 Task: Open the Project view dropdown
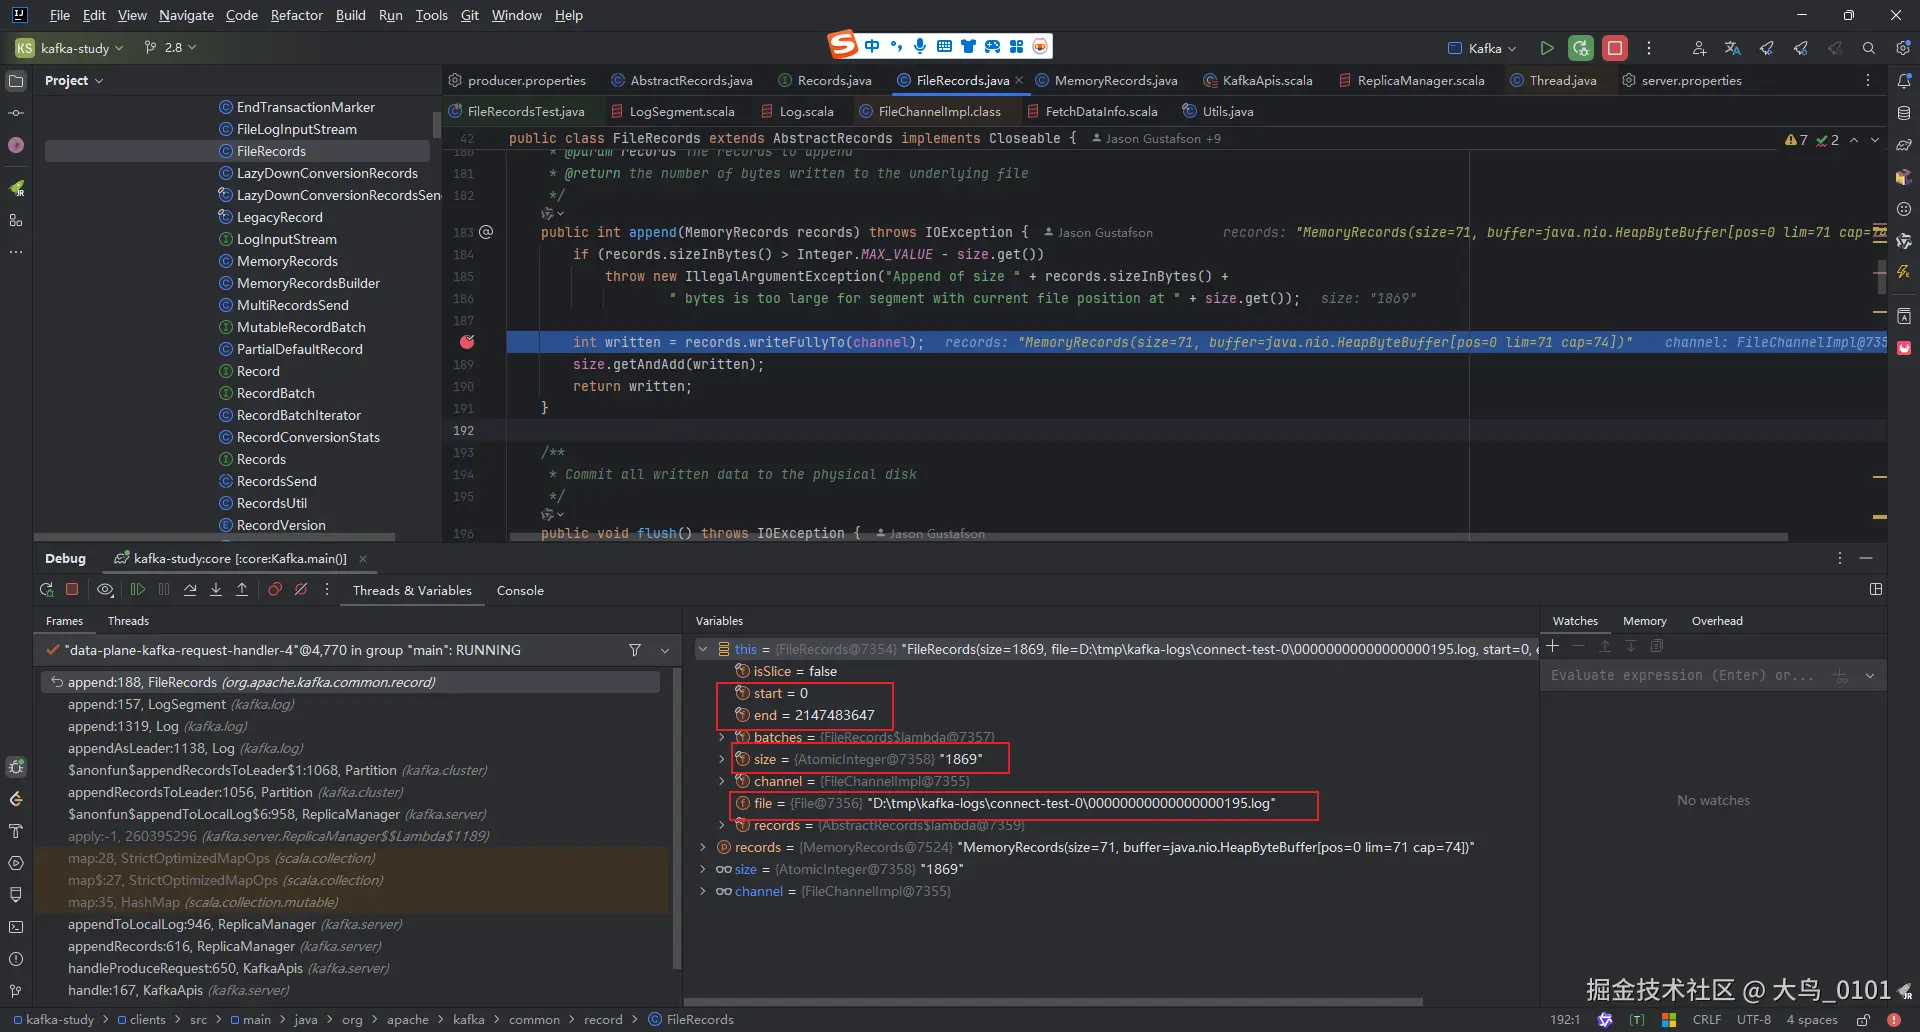74,81
